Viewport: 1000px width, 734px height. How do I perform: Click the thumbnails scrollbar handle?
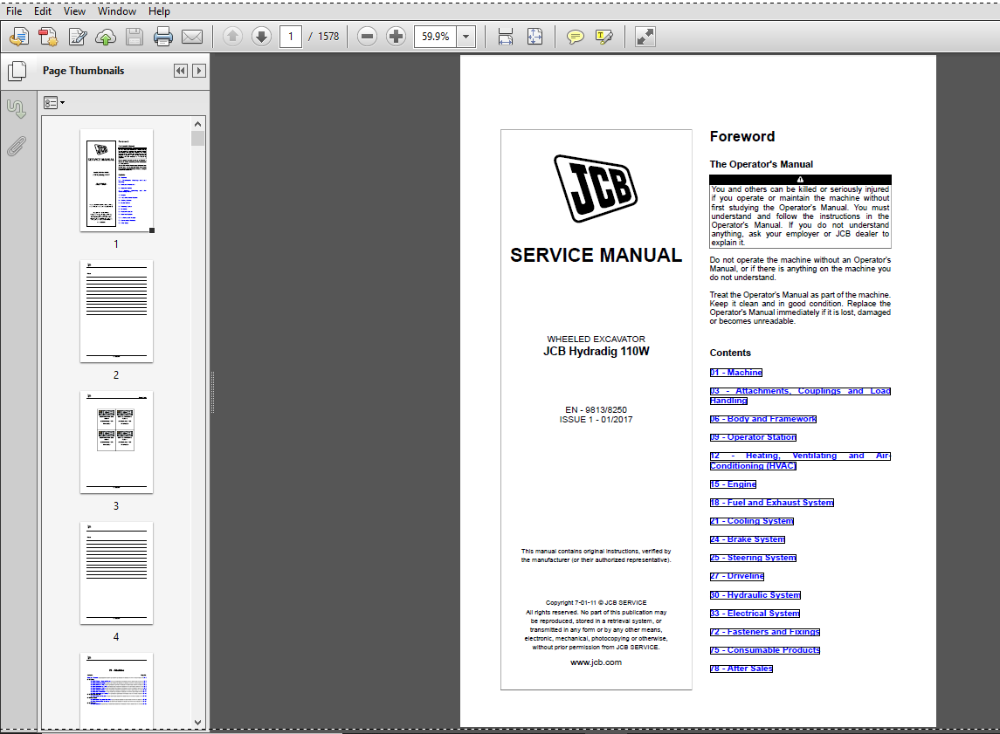[x=198, y=138]
